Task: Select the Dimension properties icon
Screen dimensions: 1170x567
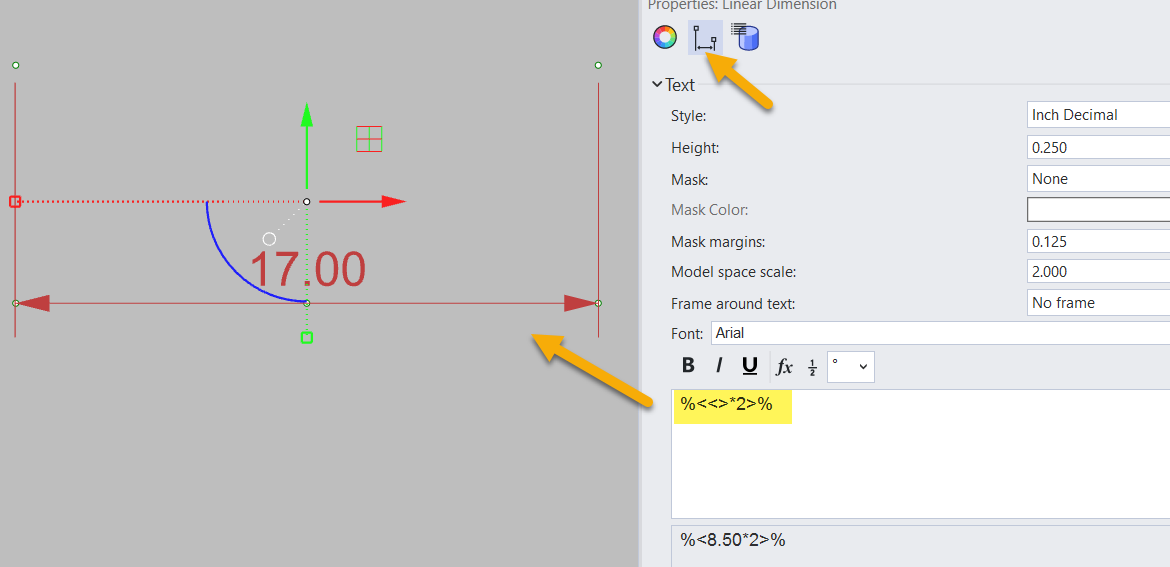Action: tap(705, 39)
